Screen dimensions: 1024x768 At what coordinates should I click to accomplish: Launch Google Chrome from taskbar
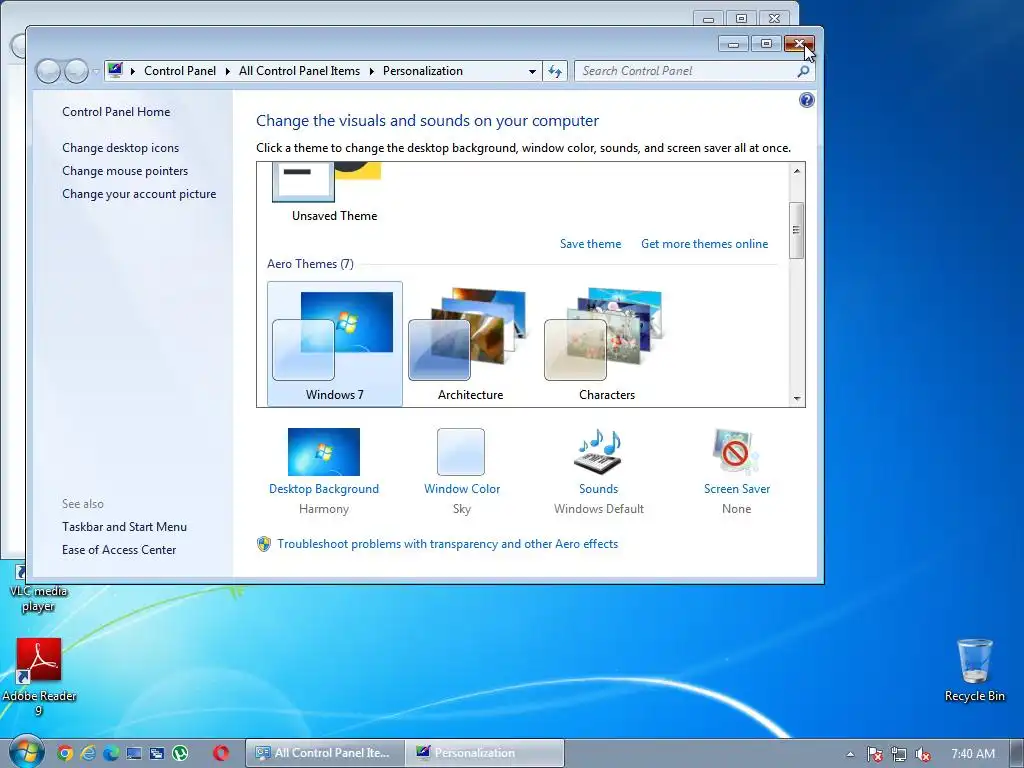[65, 753]
